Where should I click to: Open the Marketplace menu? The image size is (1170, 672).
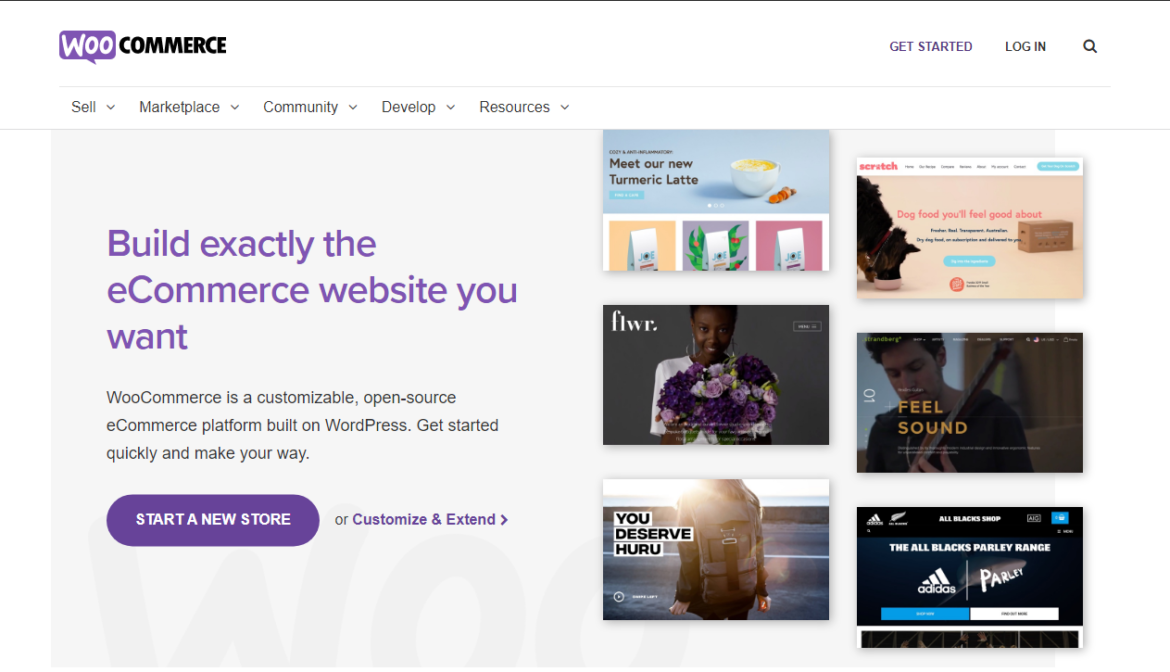[x=189, y=107]
